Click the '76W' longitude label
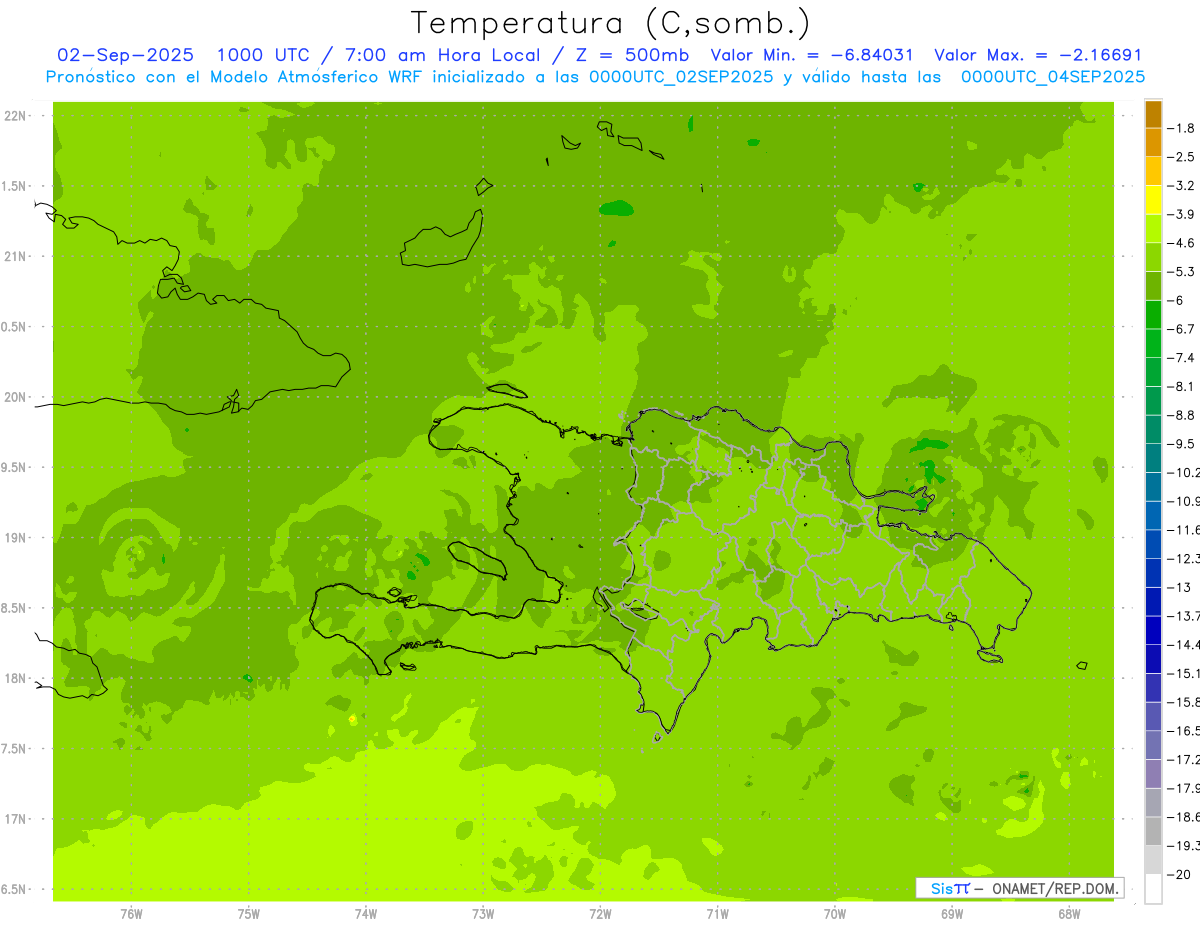Image resolution: width=1200 pixels, height=927 pixels. click(131, 914)
